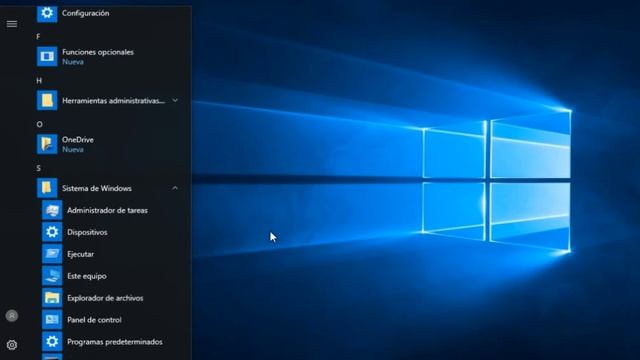Select the Herramientas administrativas folder label
Image resolution: width=640 pixels, height=360 pixels.
pos(113,101)
